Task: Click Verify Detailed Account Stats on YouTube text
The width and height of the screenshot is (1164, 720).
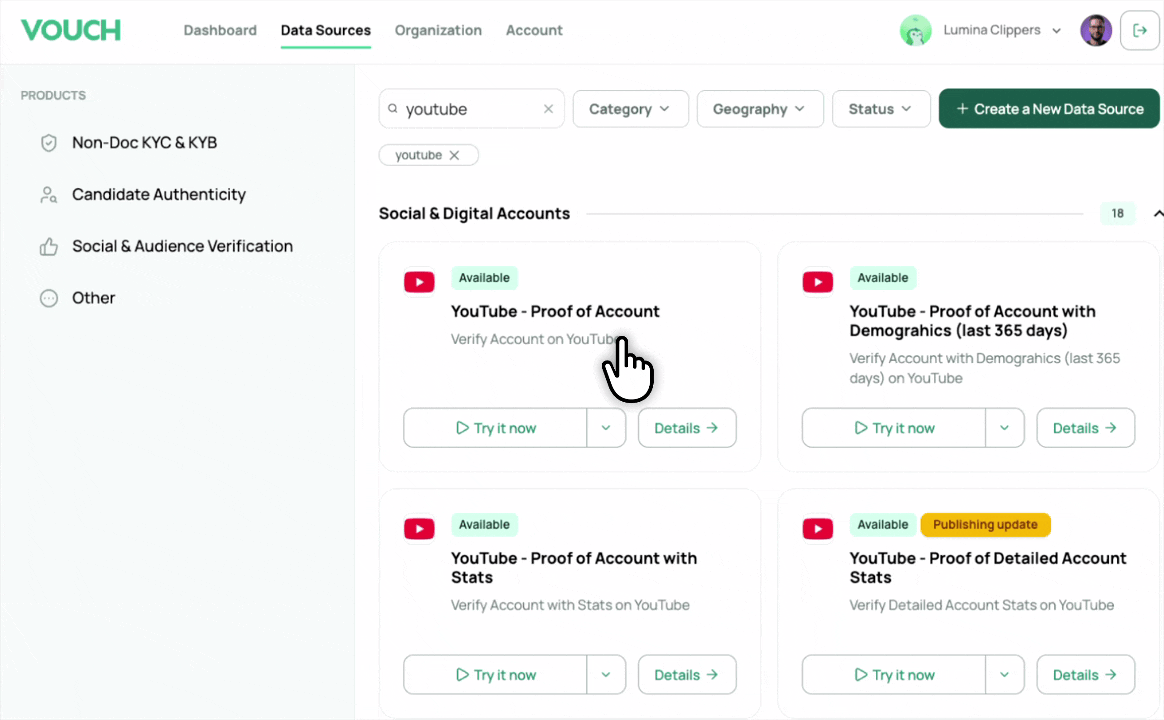Action: (x=981, y=605)
